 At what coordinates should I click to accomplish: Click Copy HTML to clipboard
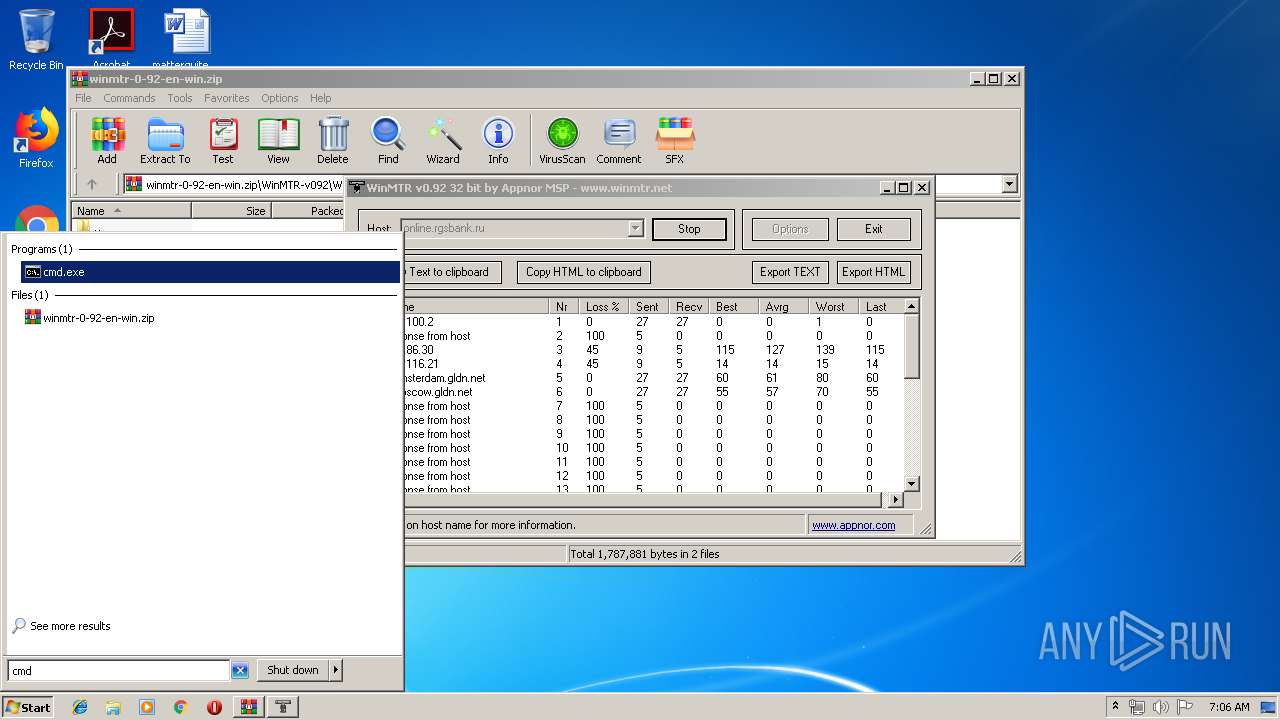click(584, 272)
